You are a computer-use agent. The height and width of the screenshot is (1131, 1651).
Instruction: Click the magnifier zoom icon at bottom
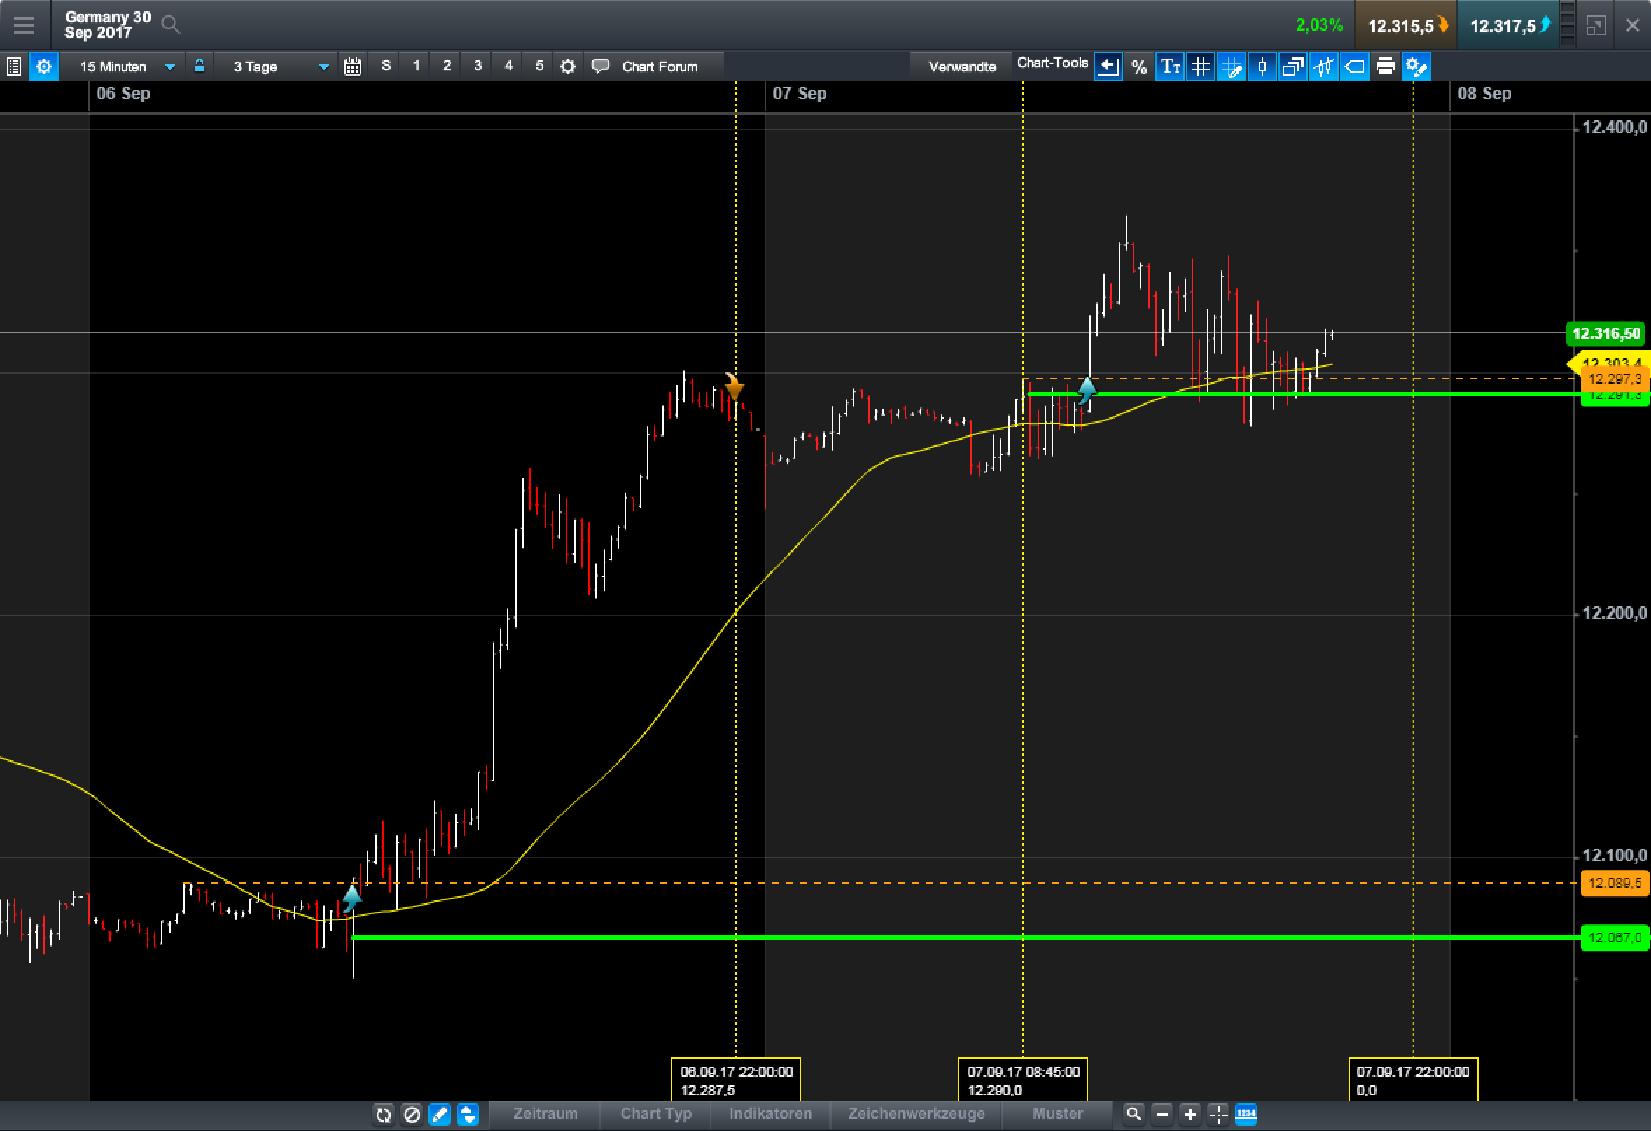click(x=1133, y=1114)
